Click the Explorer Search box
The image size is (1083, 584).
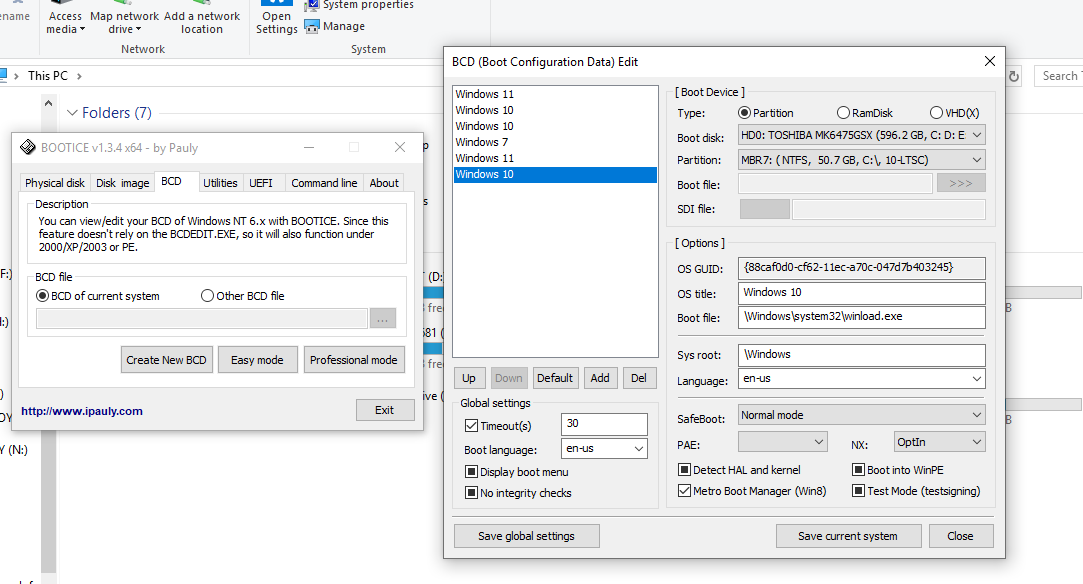[1058, 76]
